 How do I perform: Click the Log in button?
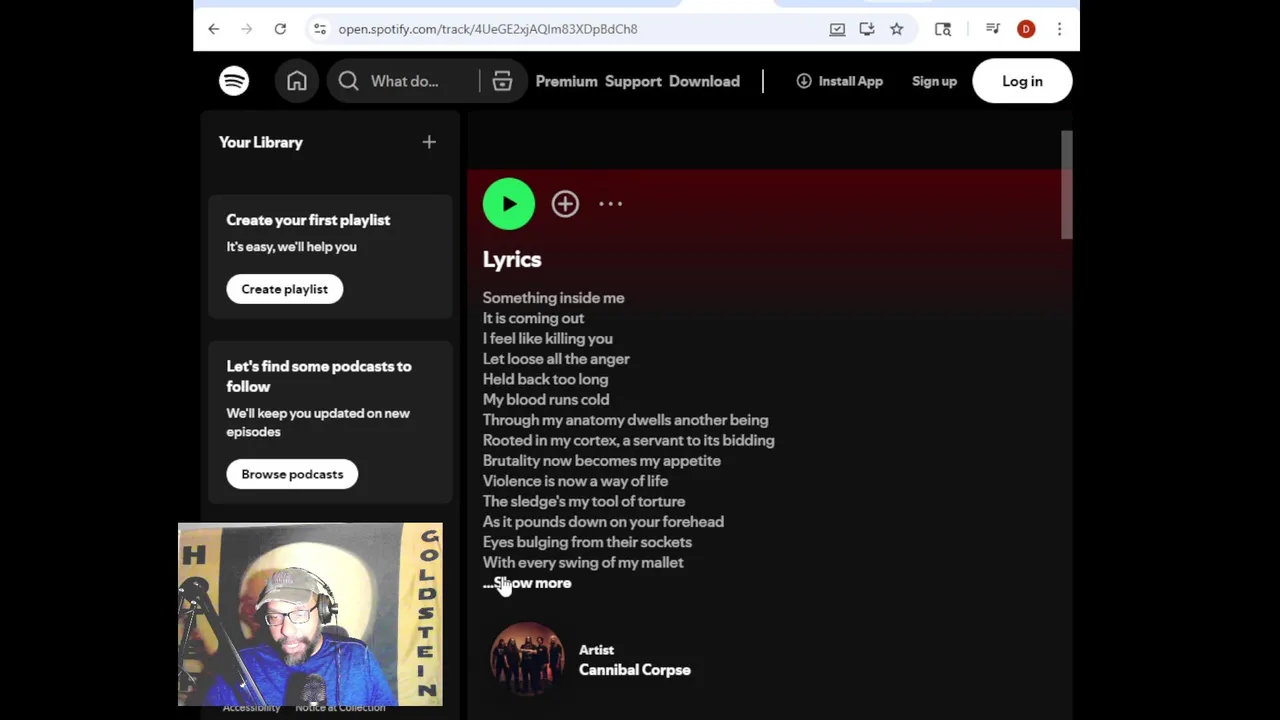pyautogui.click(x=1022, y=81)
